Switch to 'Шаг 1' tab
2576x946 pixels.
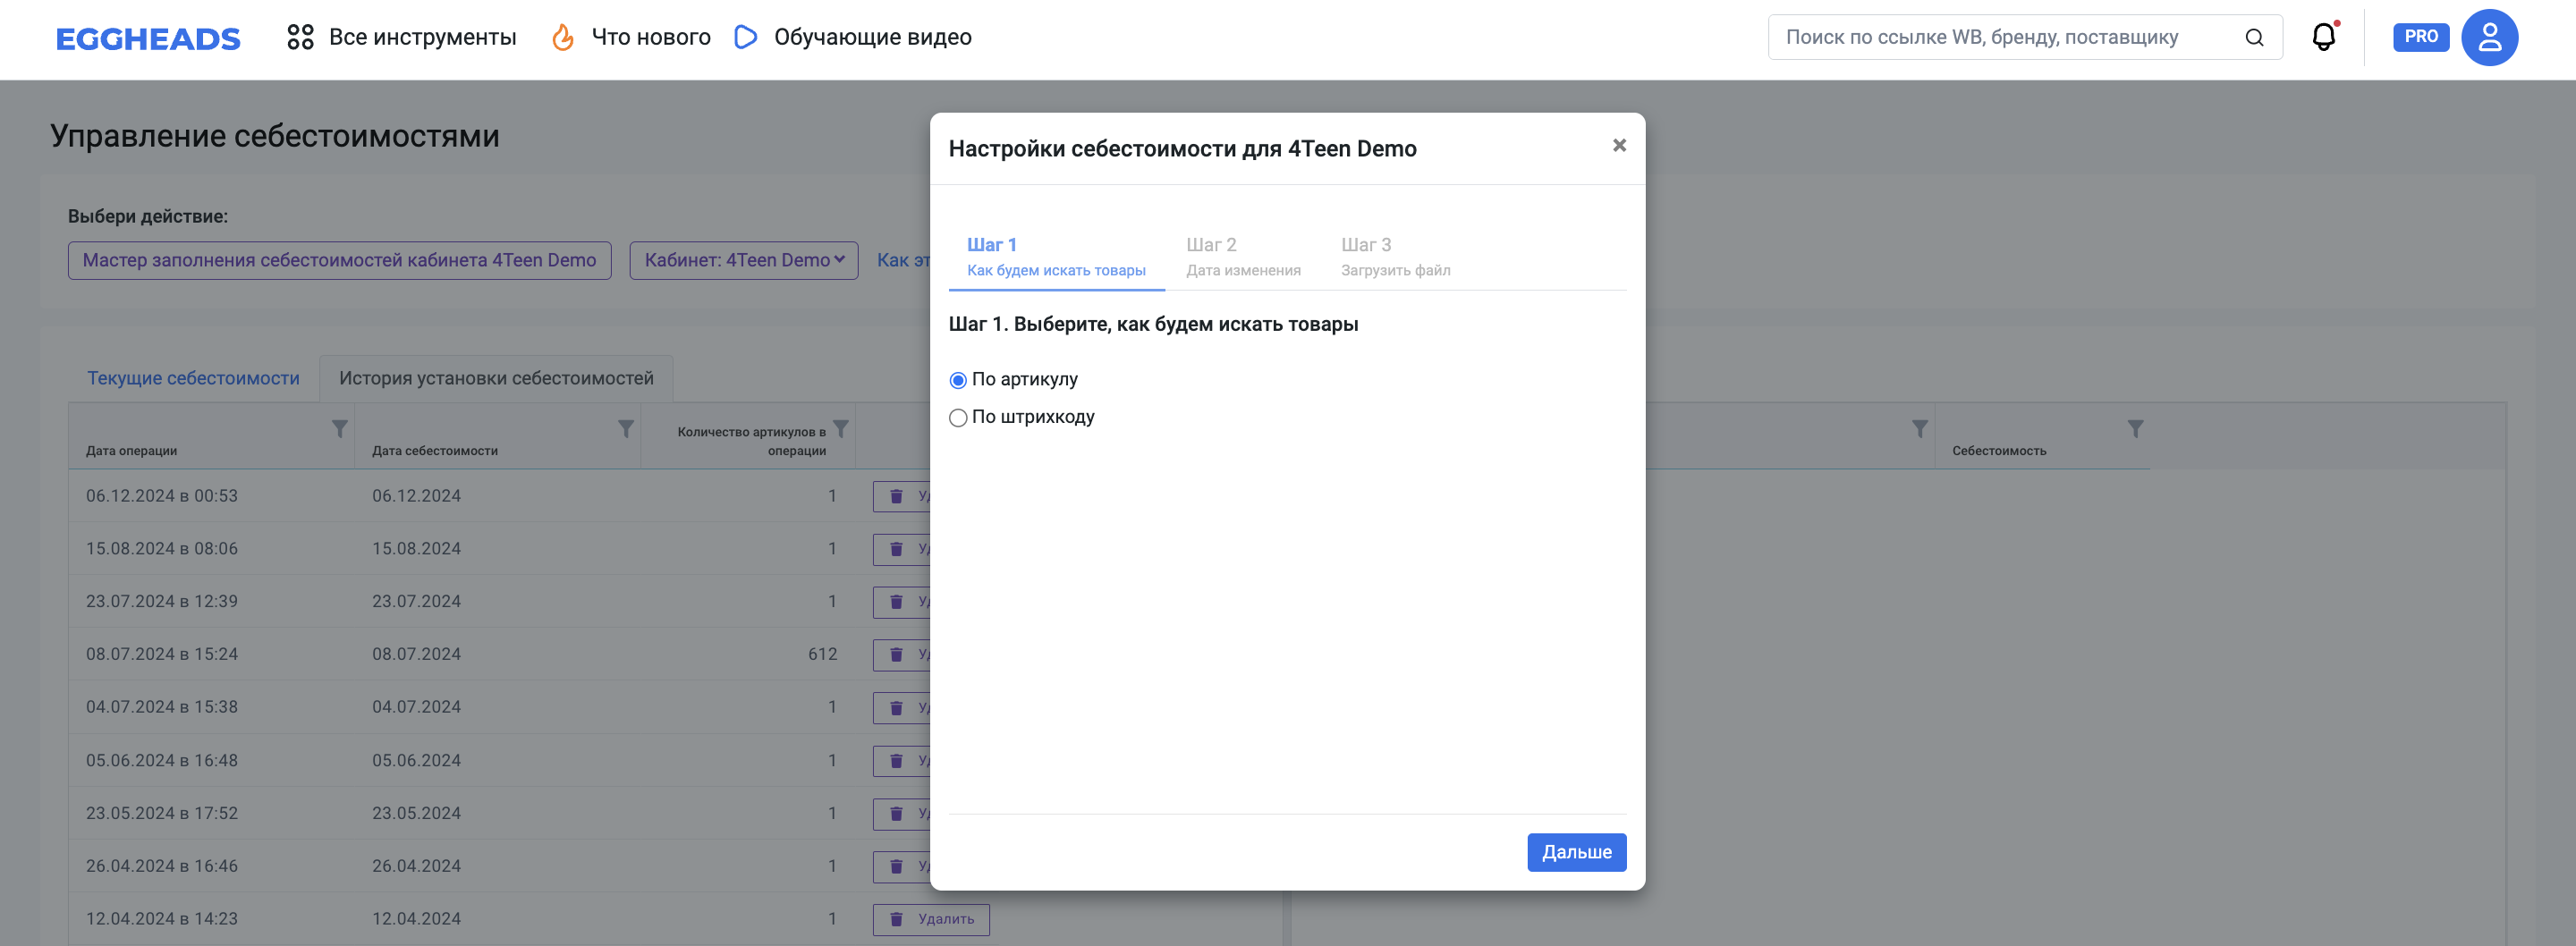pyautogui.click(x=1056, y=257)
